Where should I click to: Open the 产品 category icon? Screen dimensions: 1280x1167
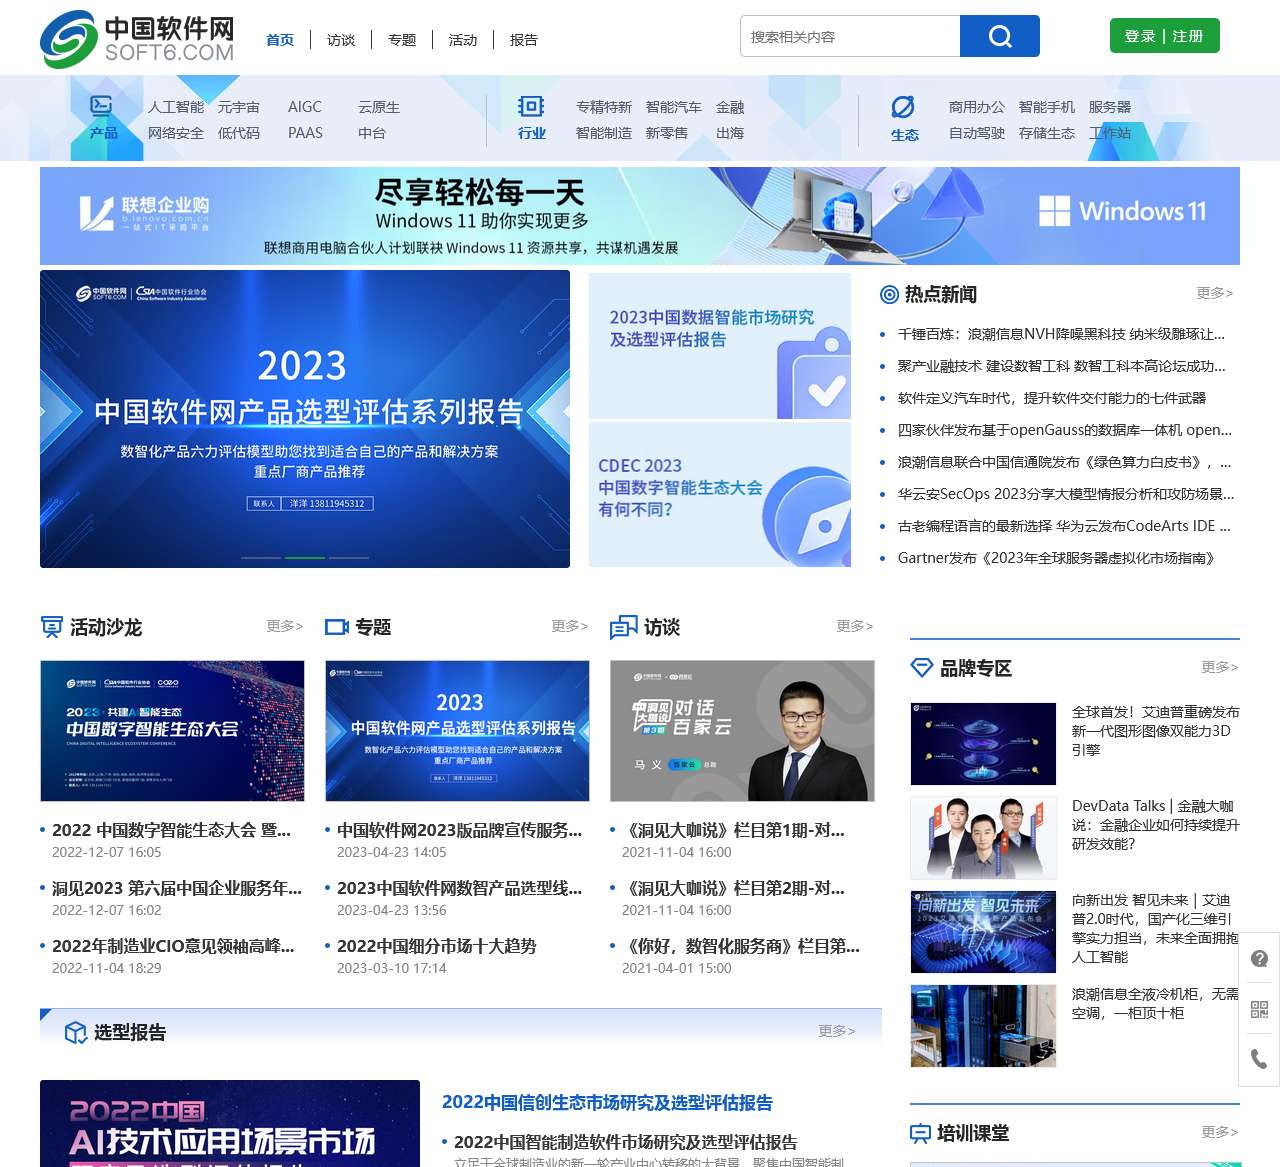102,105
